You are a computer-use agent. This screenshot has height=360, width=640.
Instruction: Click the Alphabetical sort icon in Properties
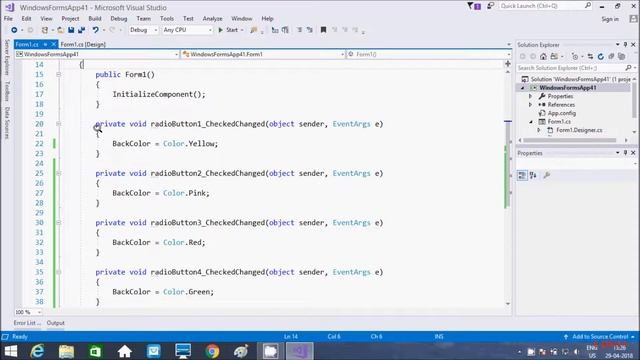[533, 176]
